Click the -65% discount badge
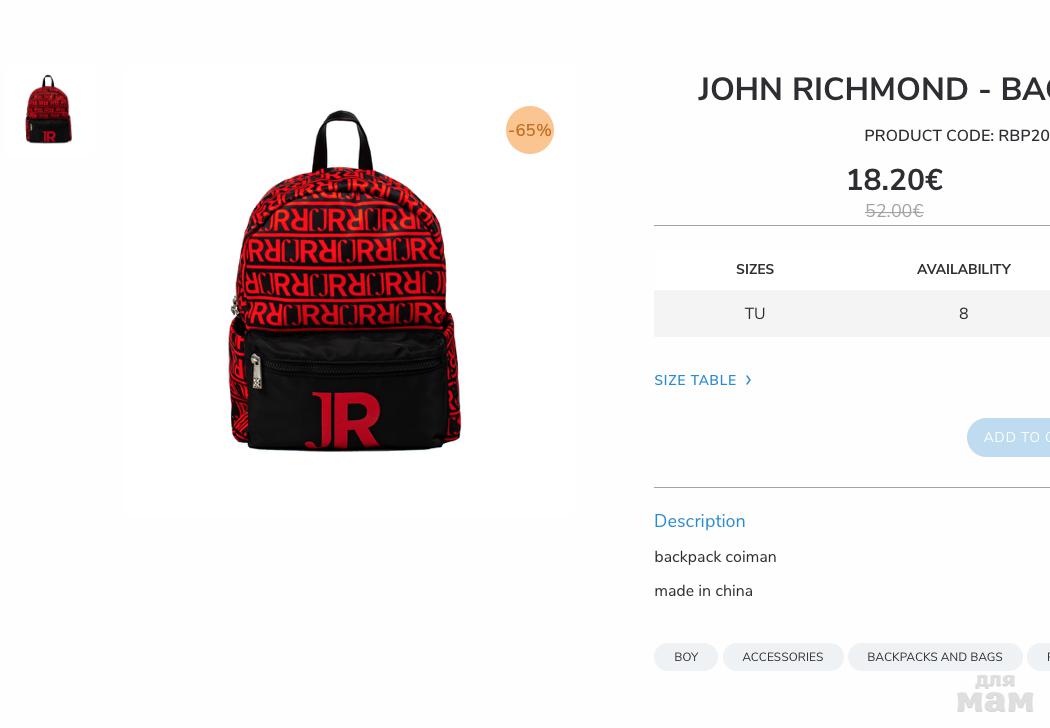 [530, 130]
